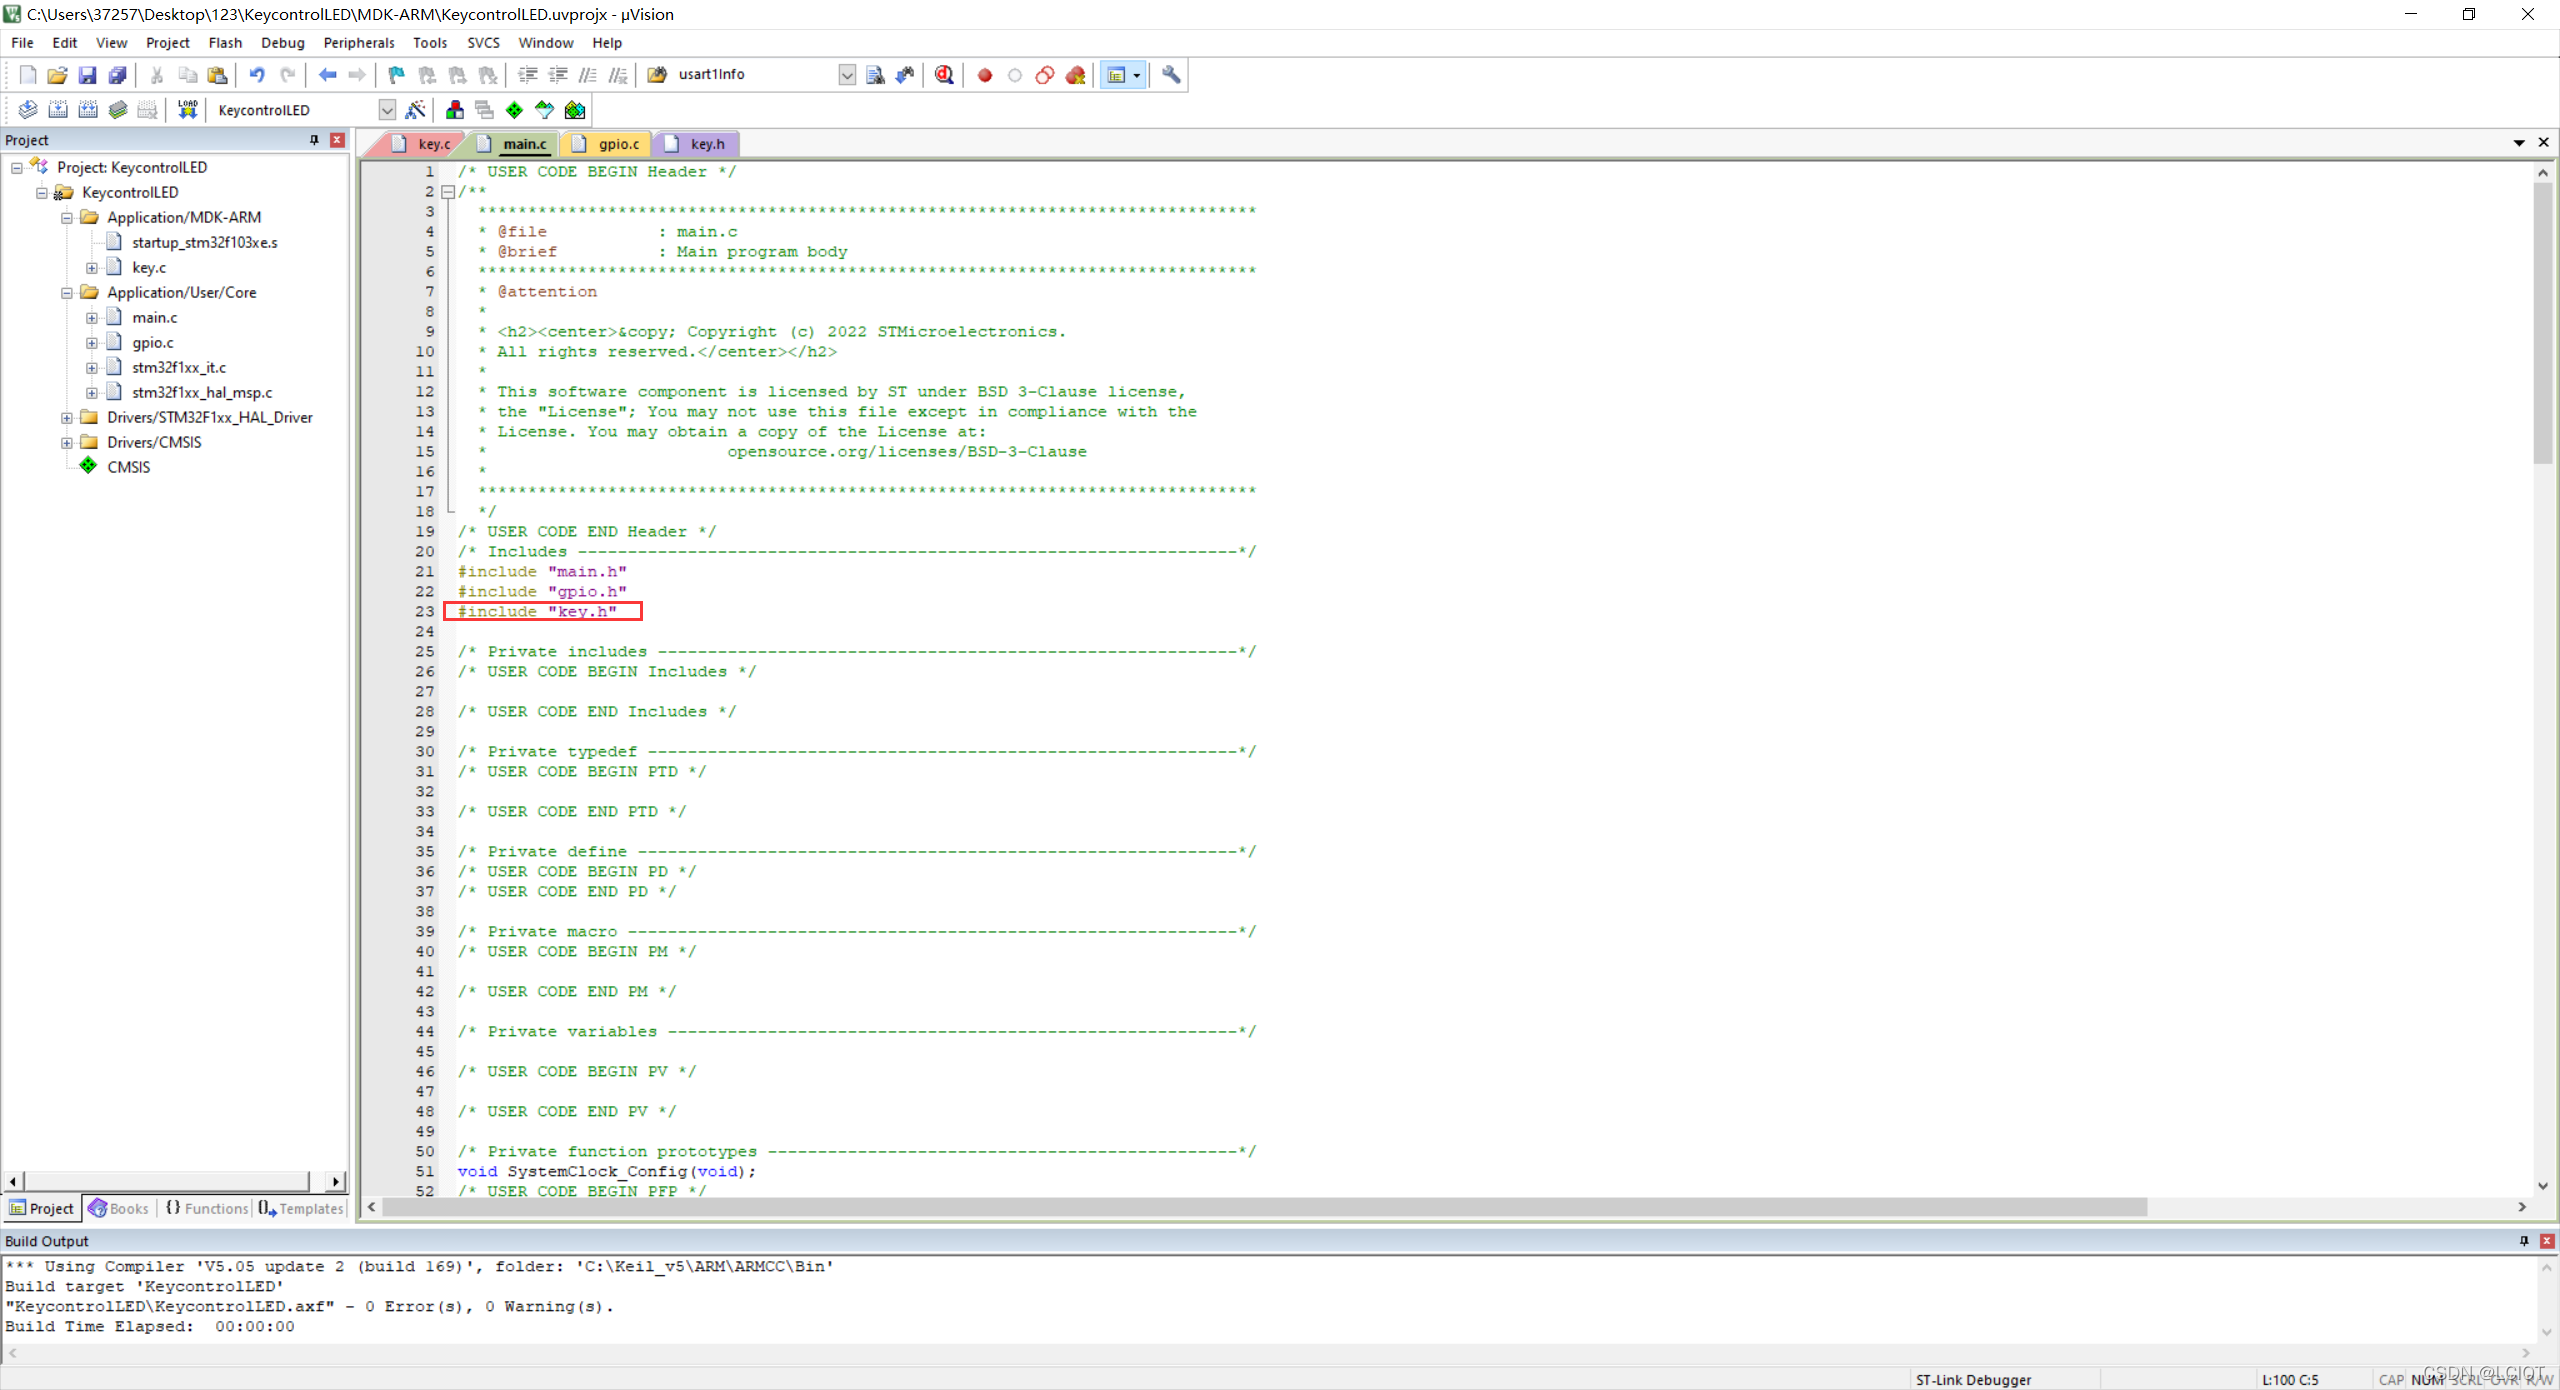Click the Build target toolbar icon

(x=58, y=110)
